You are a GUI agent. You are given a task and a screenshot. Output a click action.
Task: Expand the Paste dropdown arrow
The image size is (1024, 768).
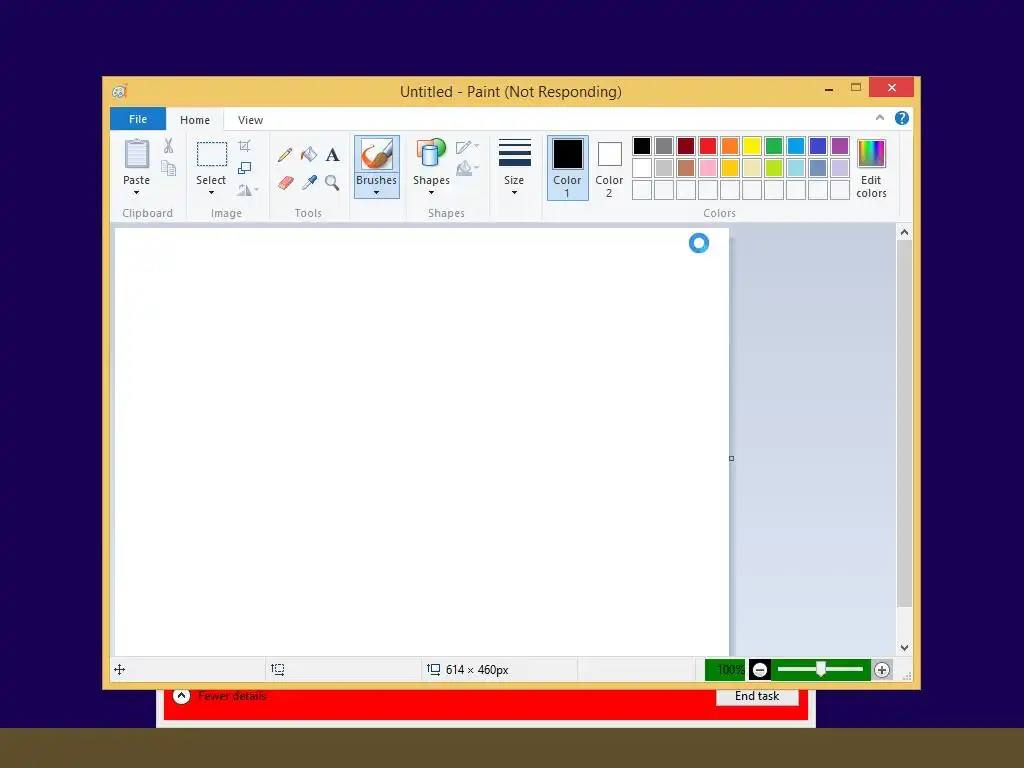point(136,193)
